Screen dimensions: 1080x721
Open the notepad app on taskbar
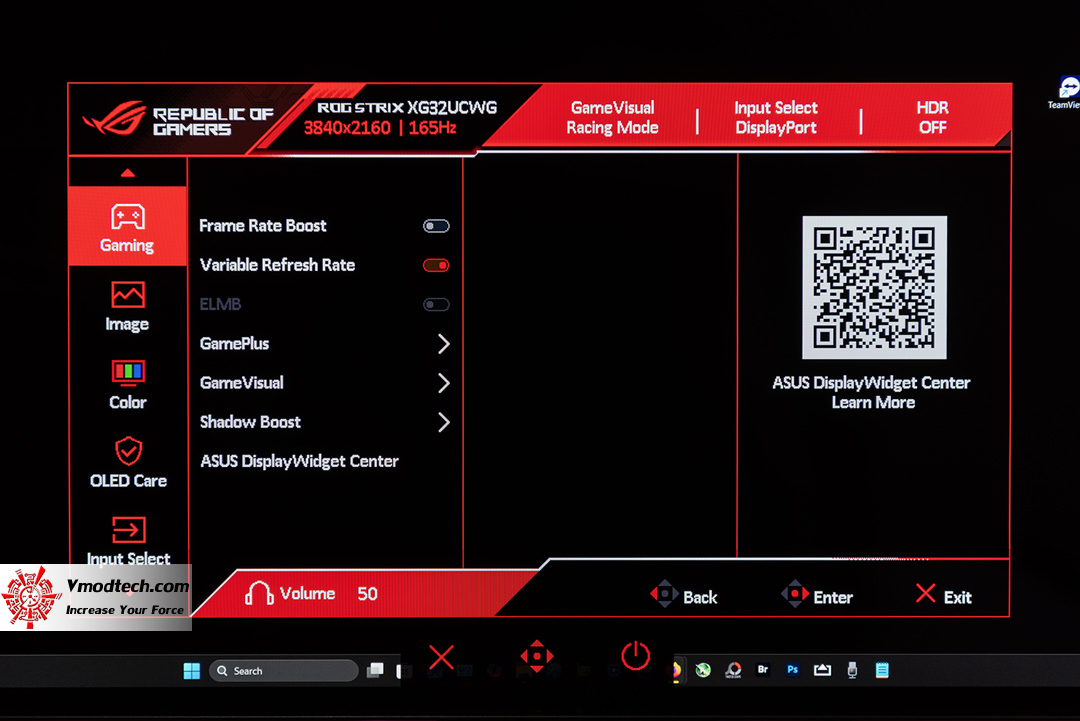(x=882, y=670)
